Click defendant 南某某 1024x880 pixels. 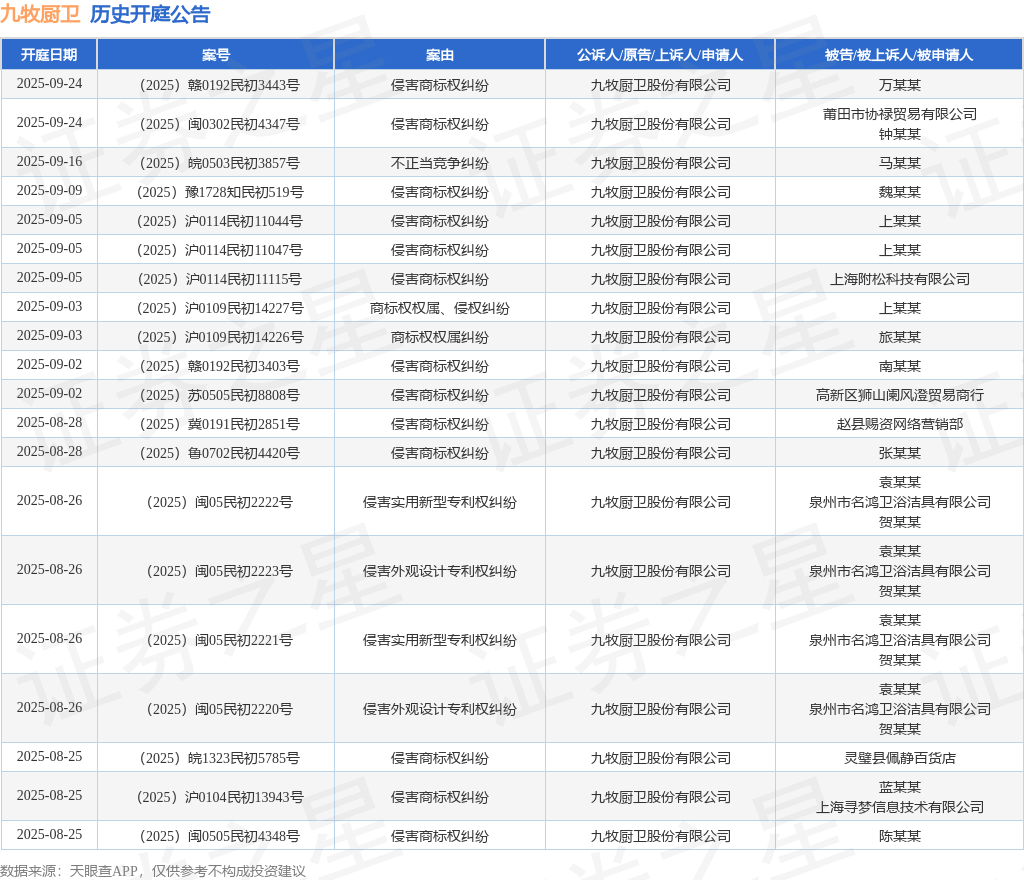(x=899, y=366)
